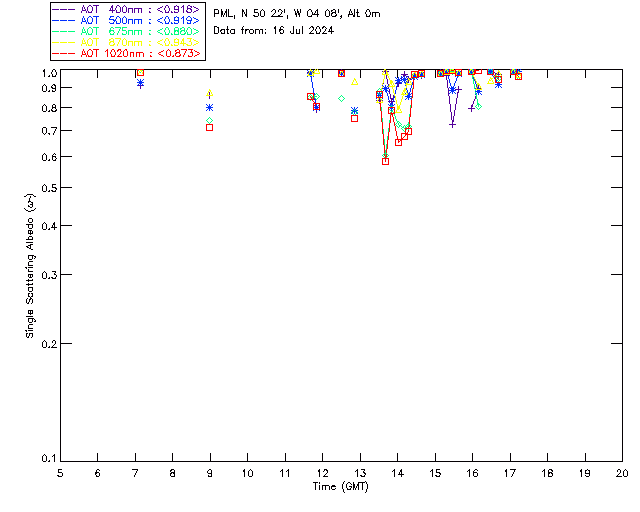Screen dimensions: 640x512
Task: Click the purple dashed line sample in legend
Action: [x=64, y=9]
